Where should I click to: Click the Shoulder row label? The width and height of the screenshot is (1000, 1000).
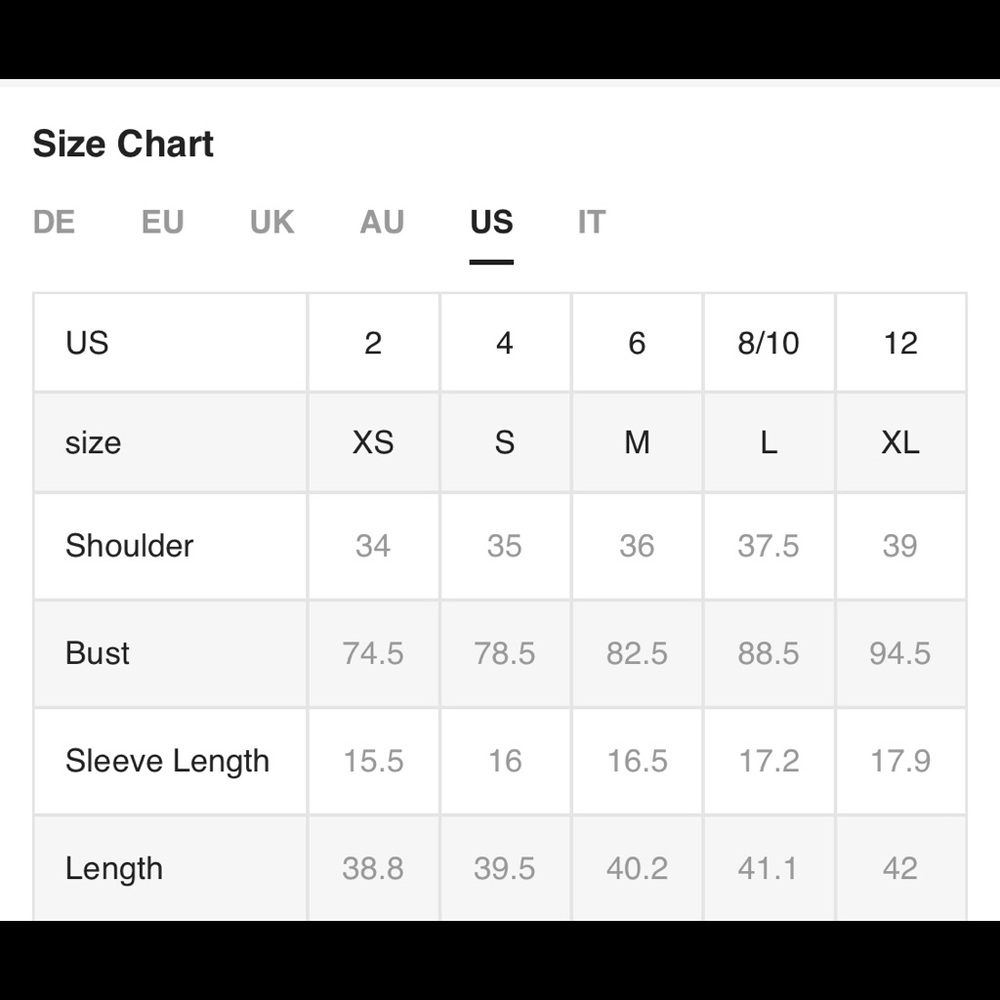(x=129, y=546)
